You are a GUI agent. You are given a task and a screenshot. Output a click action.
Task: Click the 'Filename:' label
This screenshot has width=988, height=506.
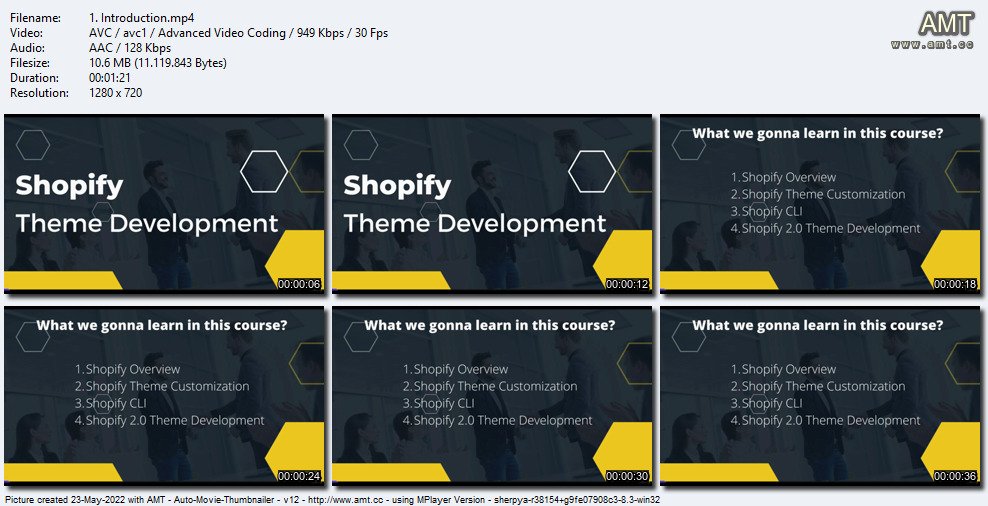point(35,18)
